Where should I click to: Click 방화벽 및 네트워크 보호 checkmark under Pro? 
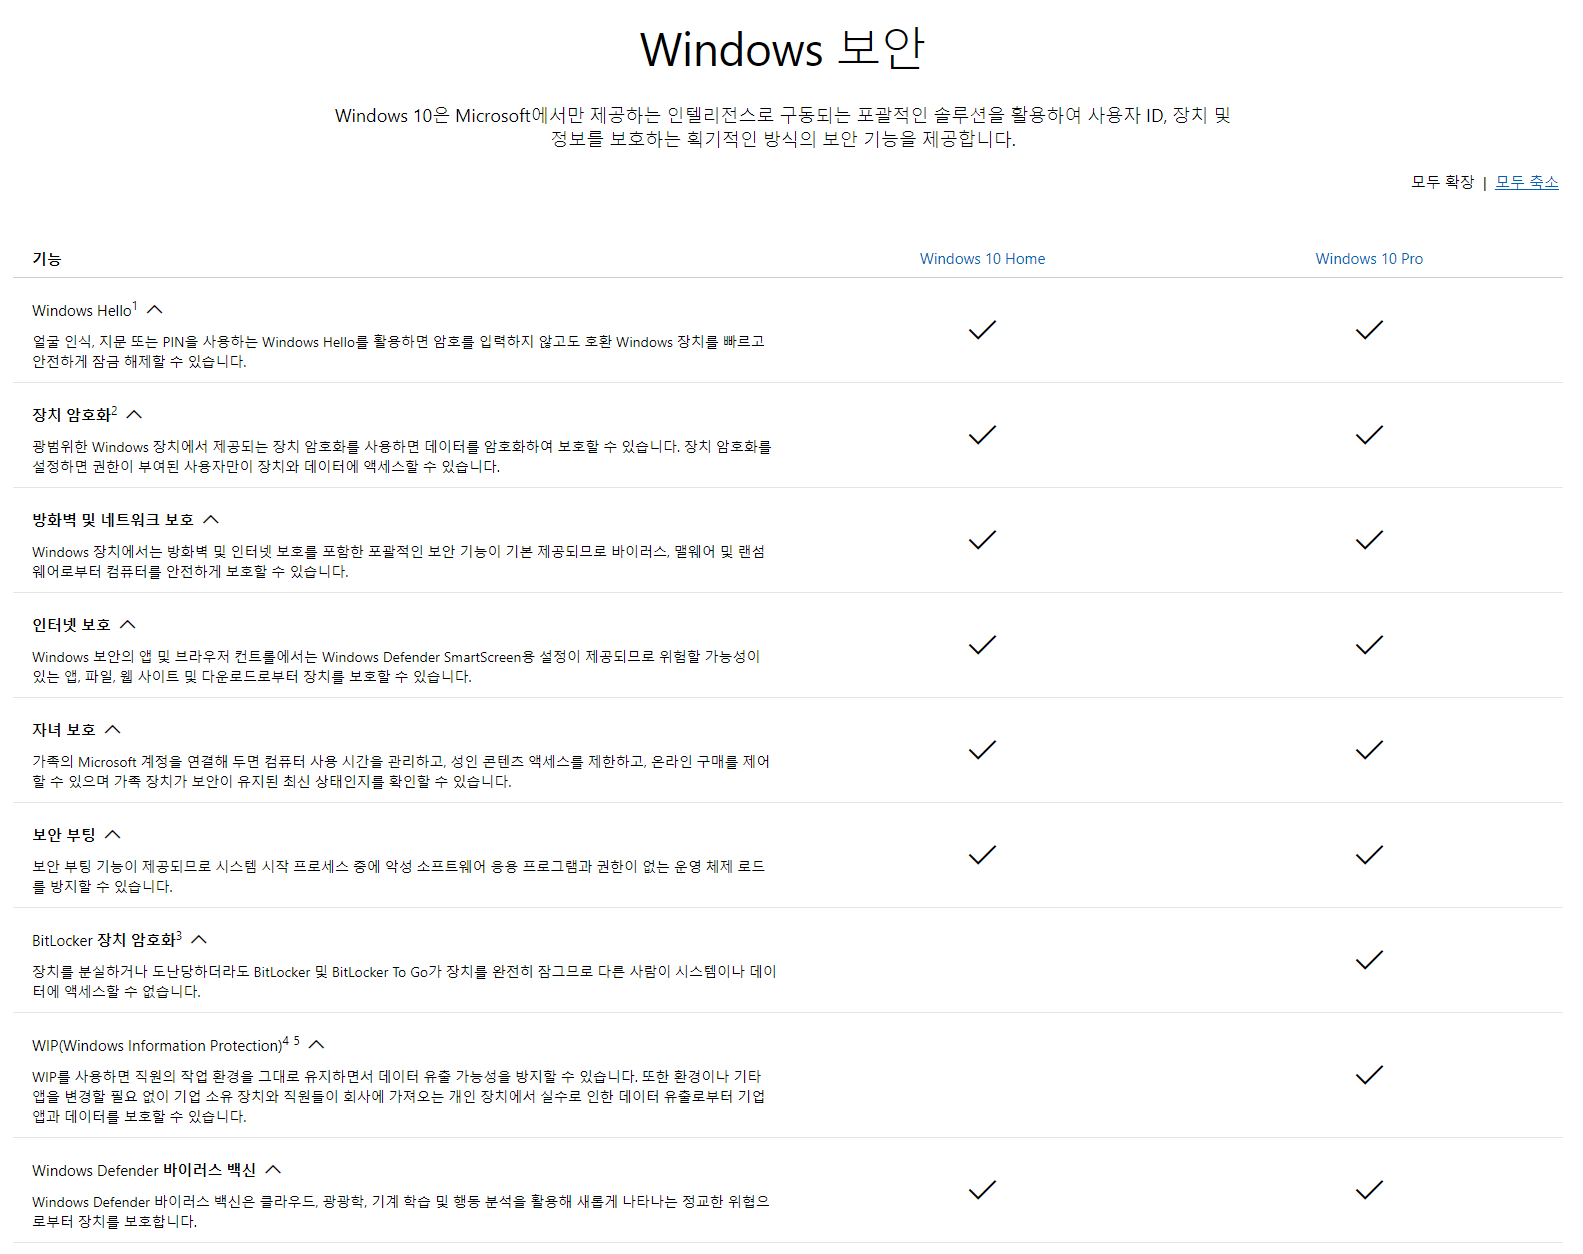(x=1369, y=540)
